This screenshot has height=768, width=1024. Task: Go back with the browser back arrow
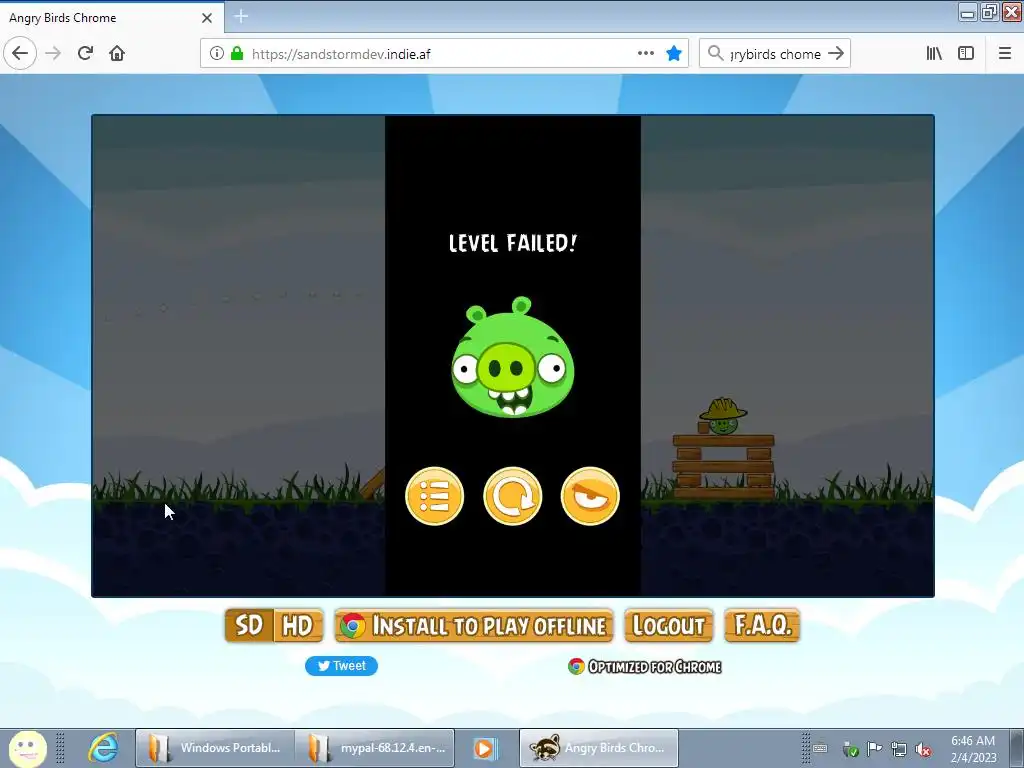coord(20,54)
